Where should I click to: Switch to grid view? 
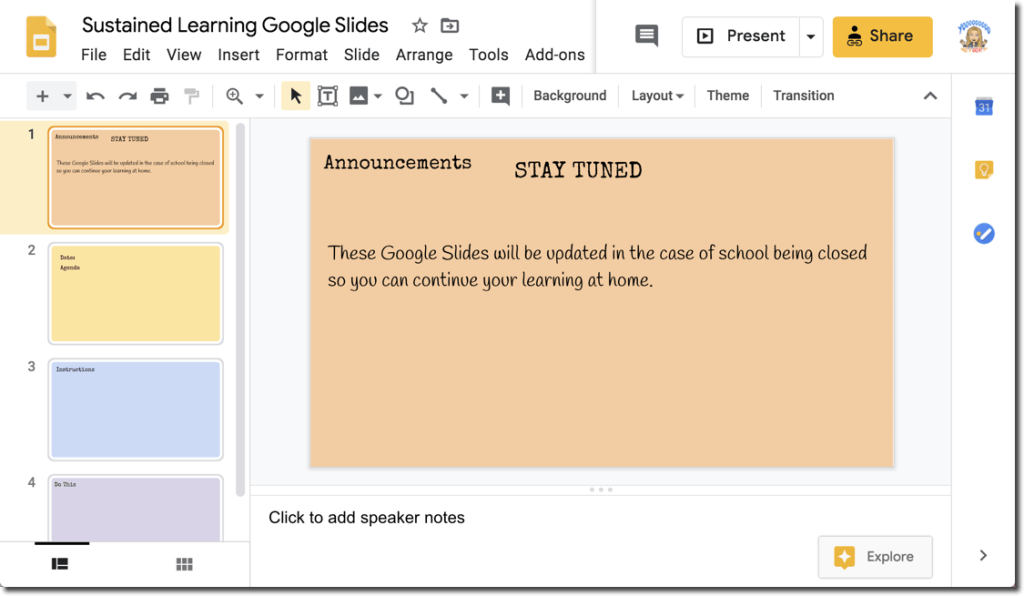pyautogui.click(x=184, y=564)
